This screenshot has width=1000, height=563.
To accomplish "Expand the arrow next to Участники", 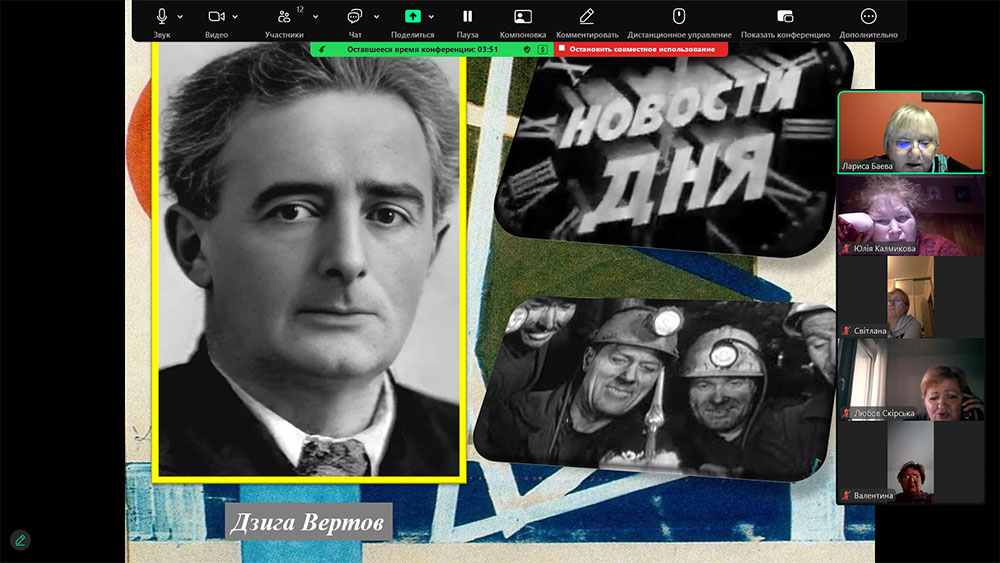I will point(316,17).
